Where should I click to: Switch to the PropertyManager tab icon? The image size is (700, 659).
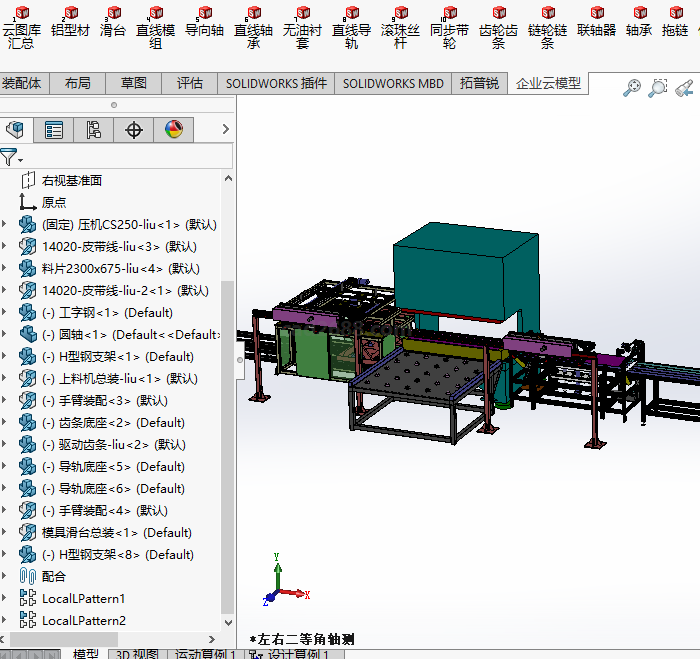(54, 130)
